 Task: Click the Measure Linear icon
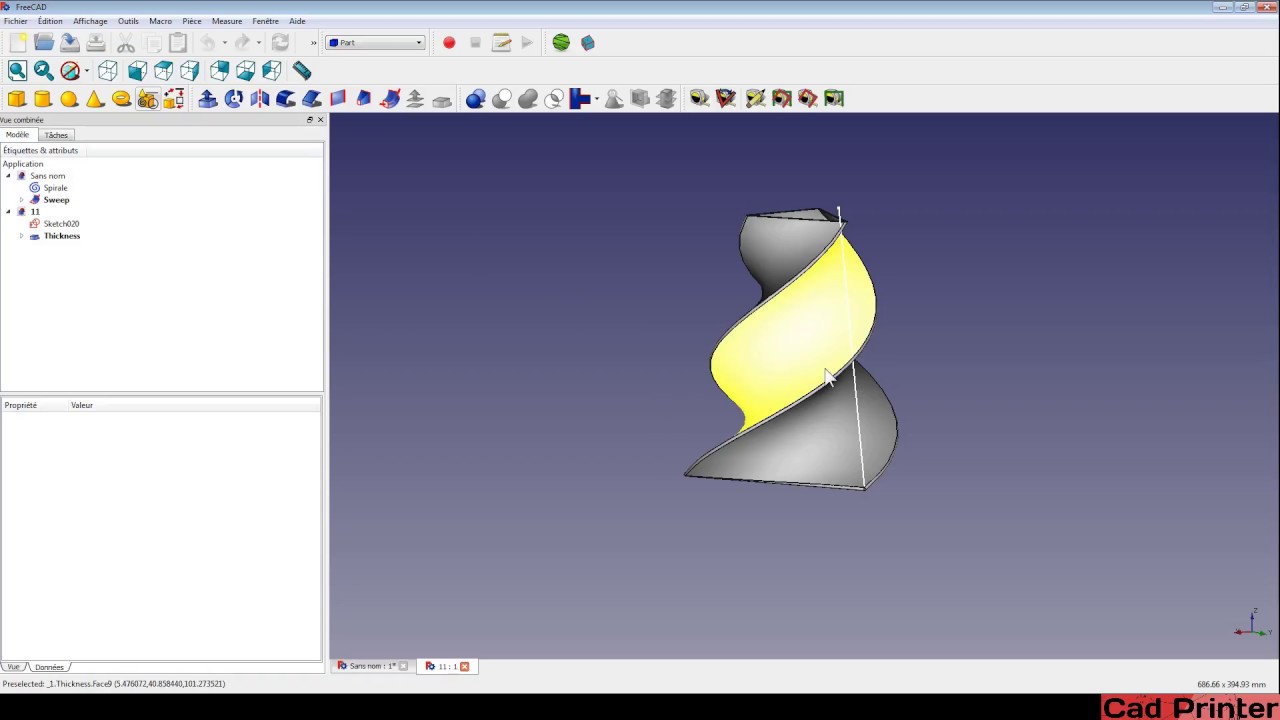pos(699,98)
